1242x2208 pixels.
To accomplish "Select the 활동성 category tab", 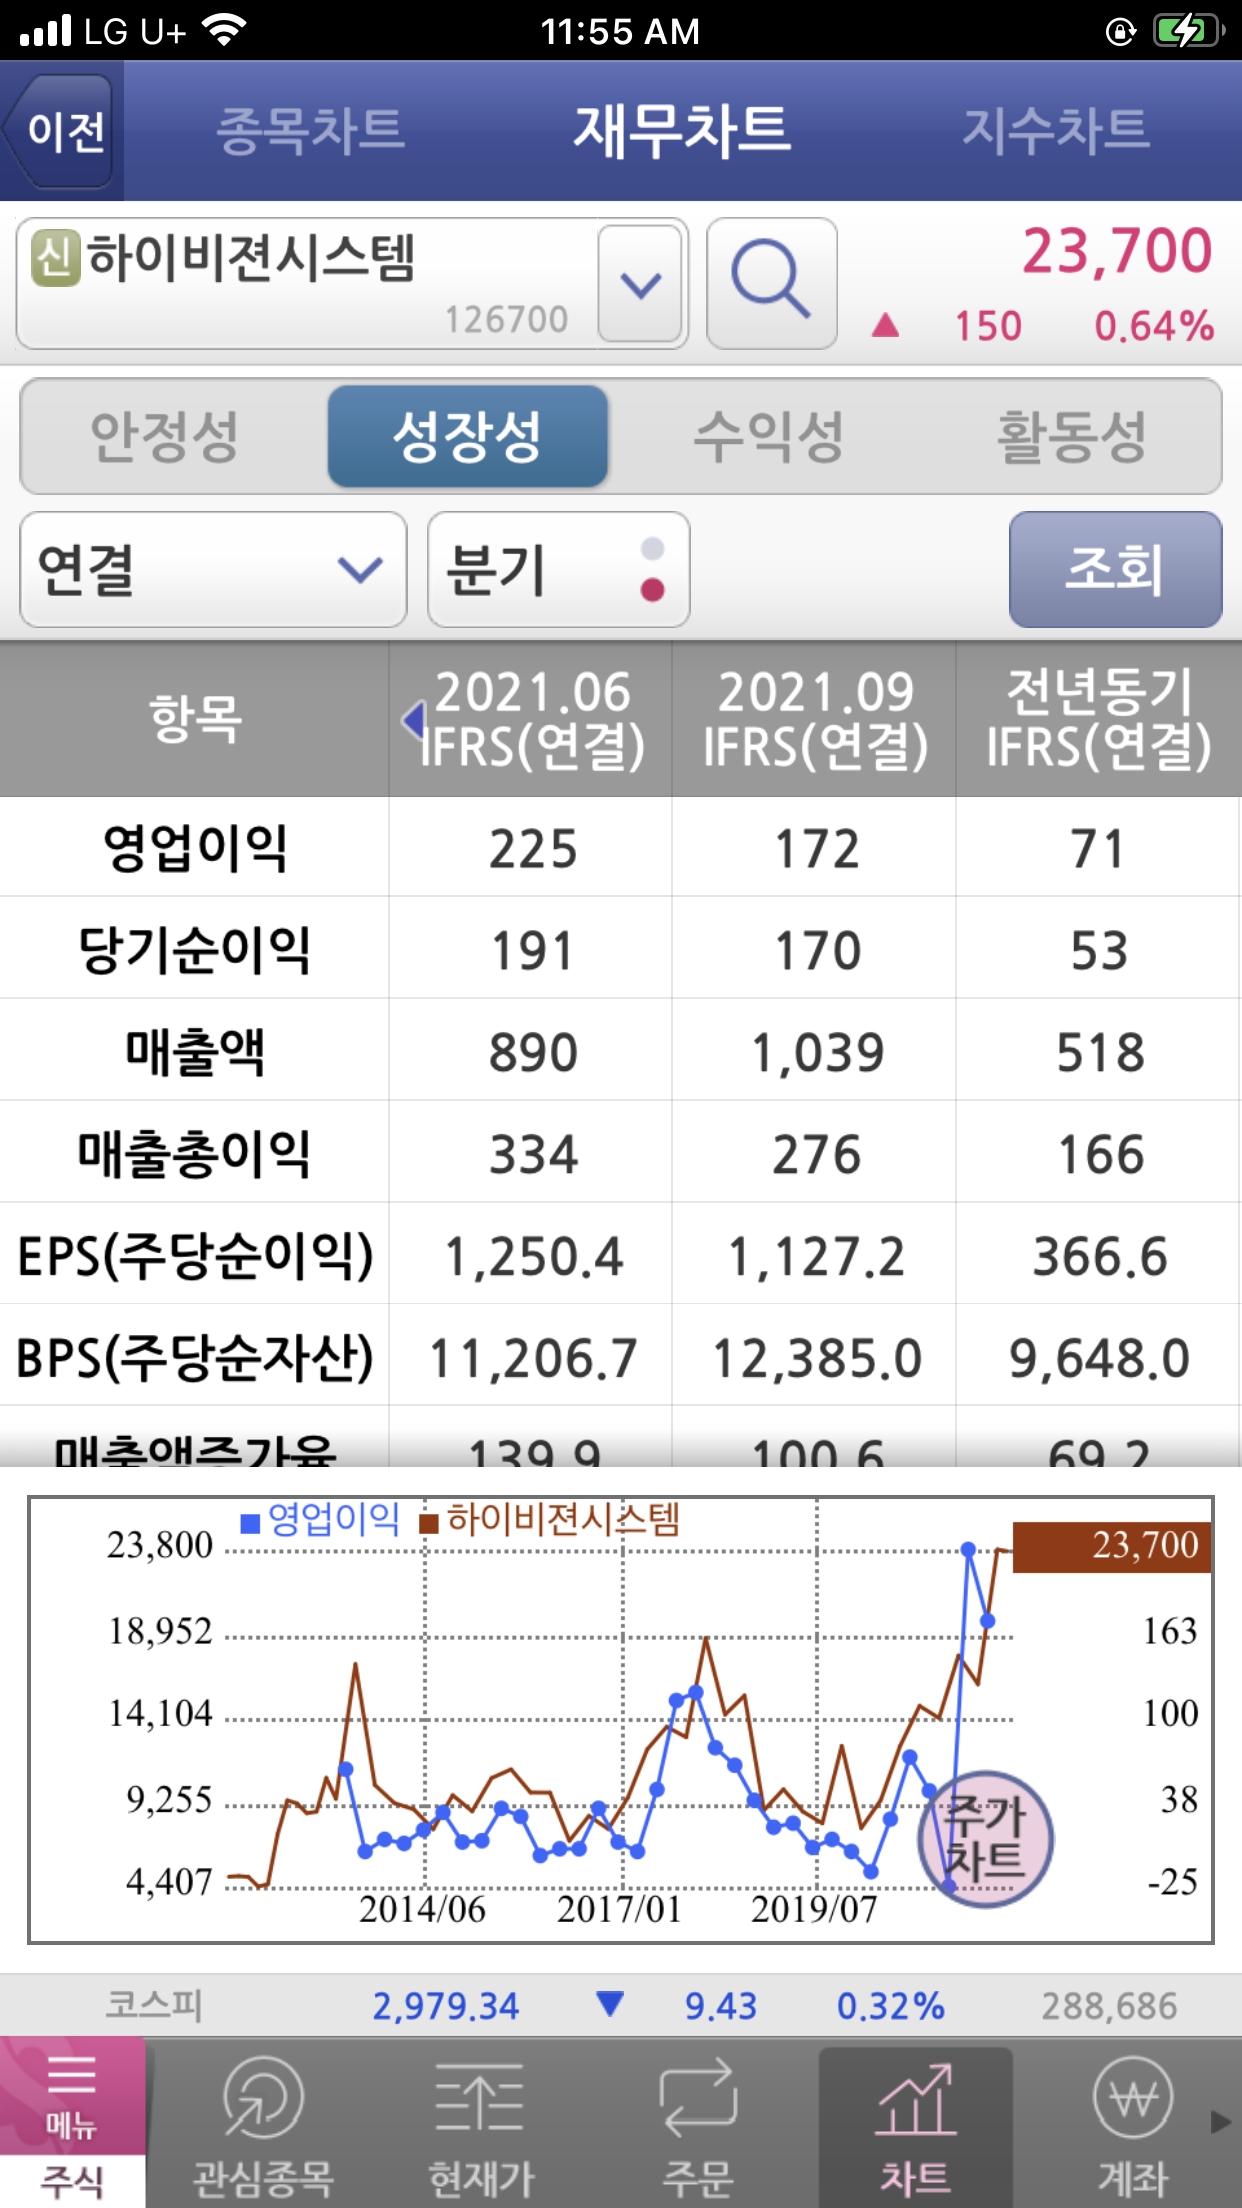I will pos(1071,437).
